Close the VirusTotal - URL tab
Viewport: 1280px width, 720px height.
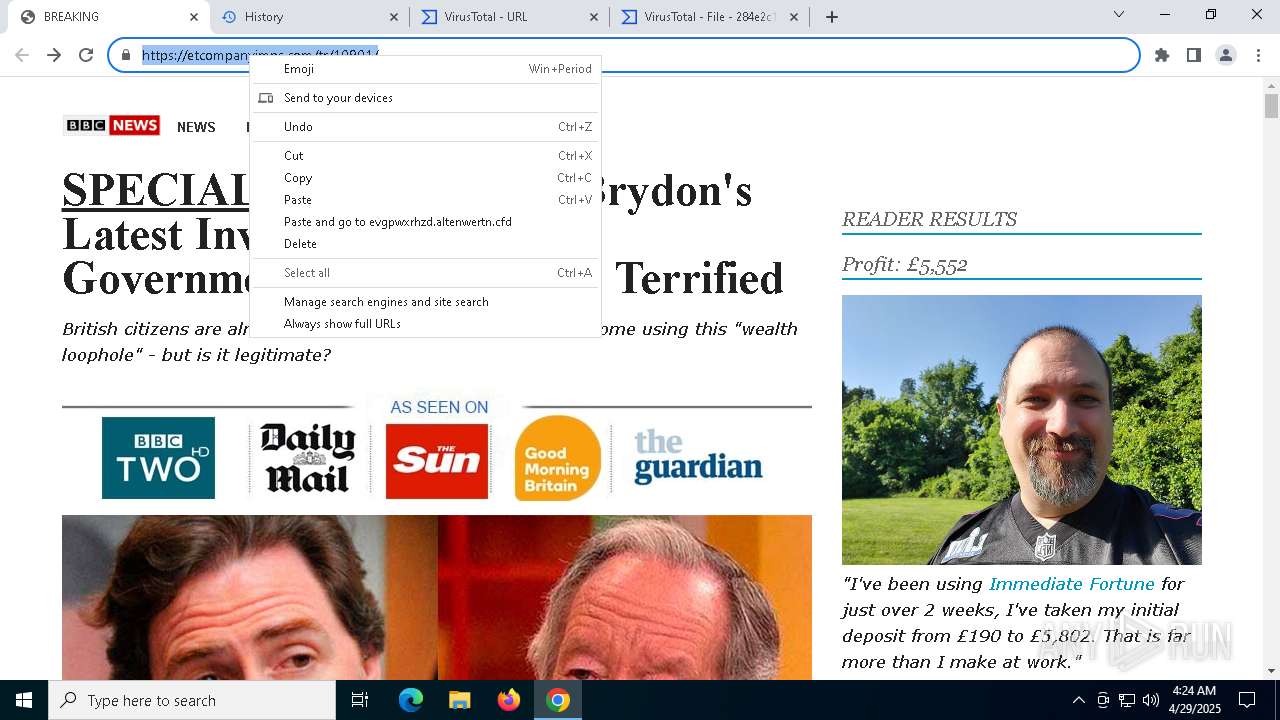(x=594, y=16)
